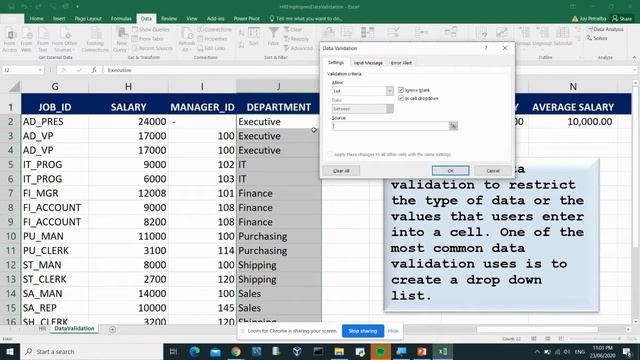Screen dimensions: 640x360
Task: Open the Page Layout ribbon tab
Action: pyautogui.click(x=88, y=18)
